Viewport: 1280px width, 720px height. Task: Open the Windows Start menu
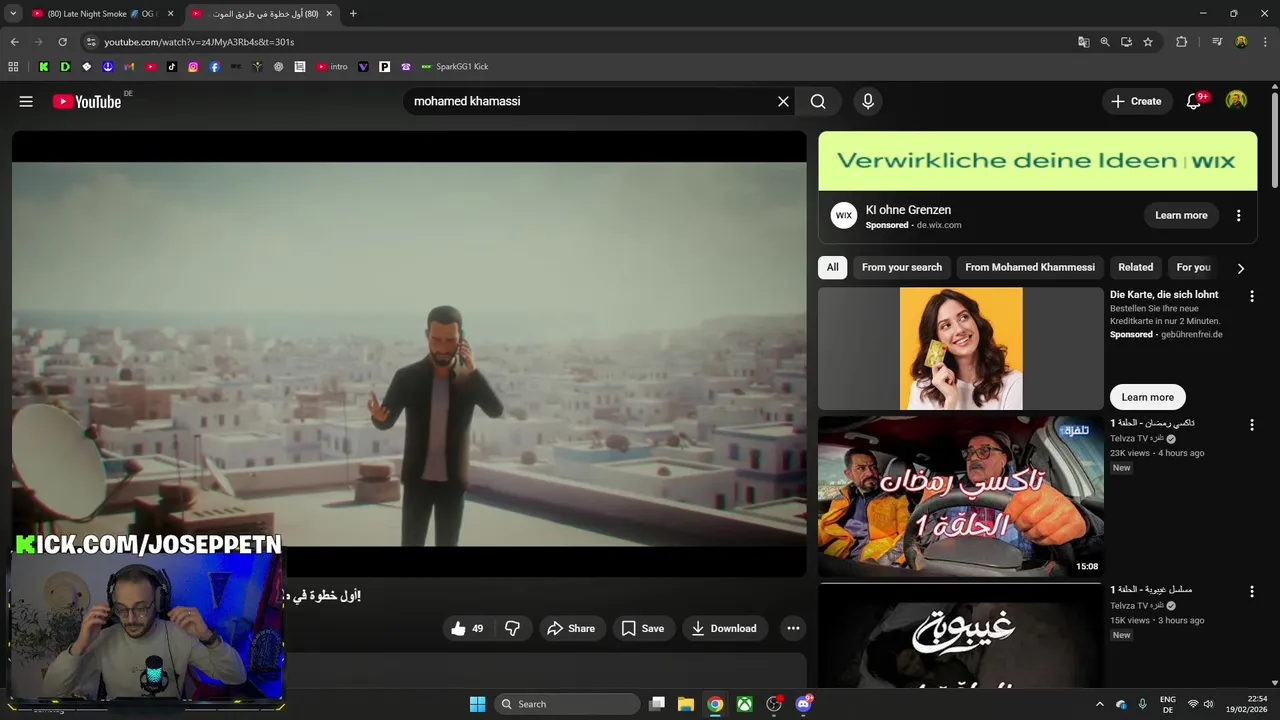(x=477, y=704)
